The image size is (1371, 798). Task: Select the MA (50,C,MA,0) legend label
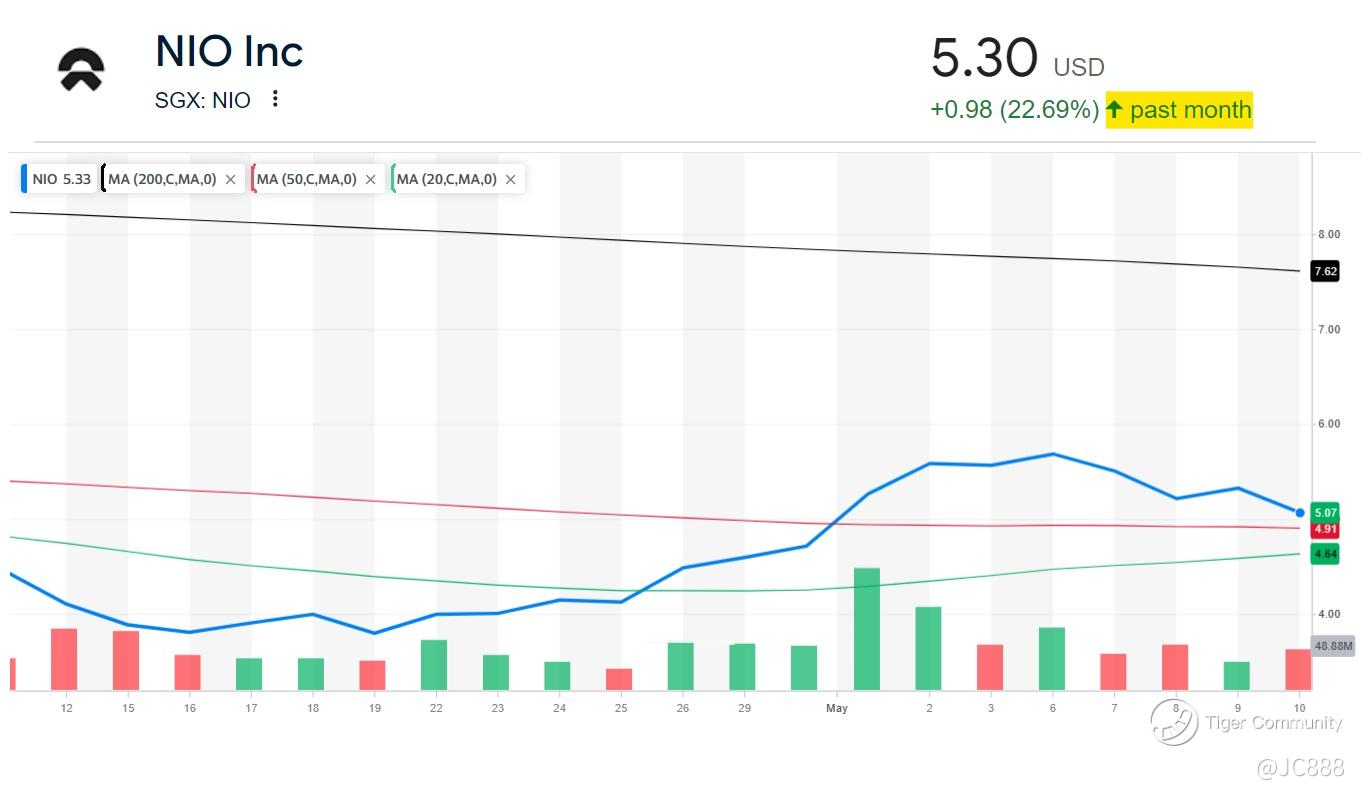coord(306,179)
